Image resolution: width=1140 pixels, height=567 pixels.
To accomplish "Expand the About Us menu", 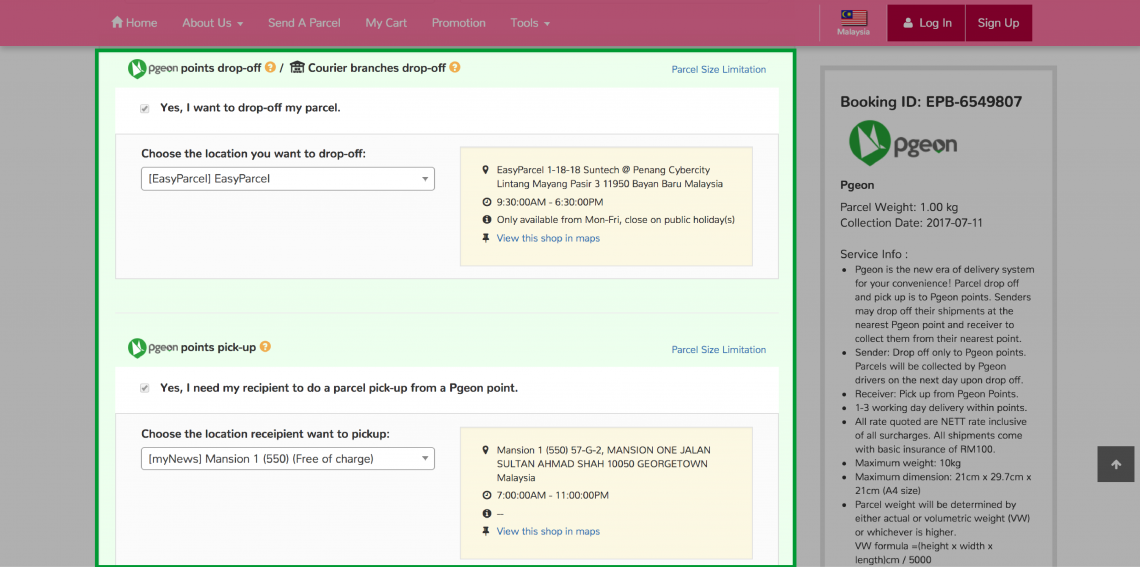I will pyautogui.click(x=213, y=23).
